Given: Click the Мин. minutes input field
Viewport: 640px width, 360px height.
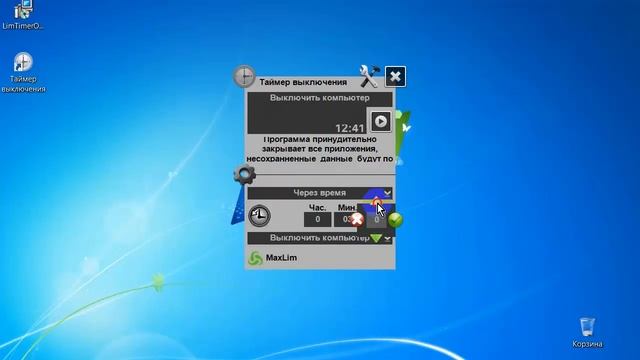Looking at the screenshot, I should click(x=345, y=219).
